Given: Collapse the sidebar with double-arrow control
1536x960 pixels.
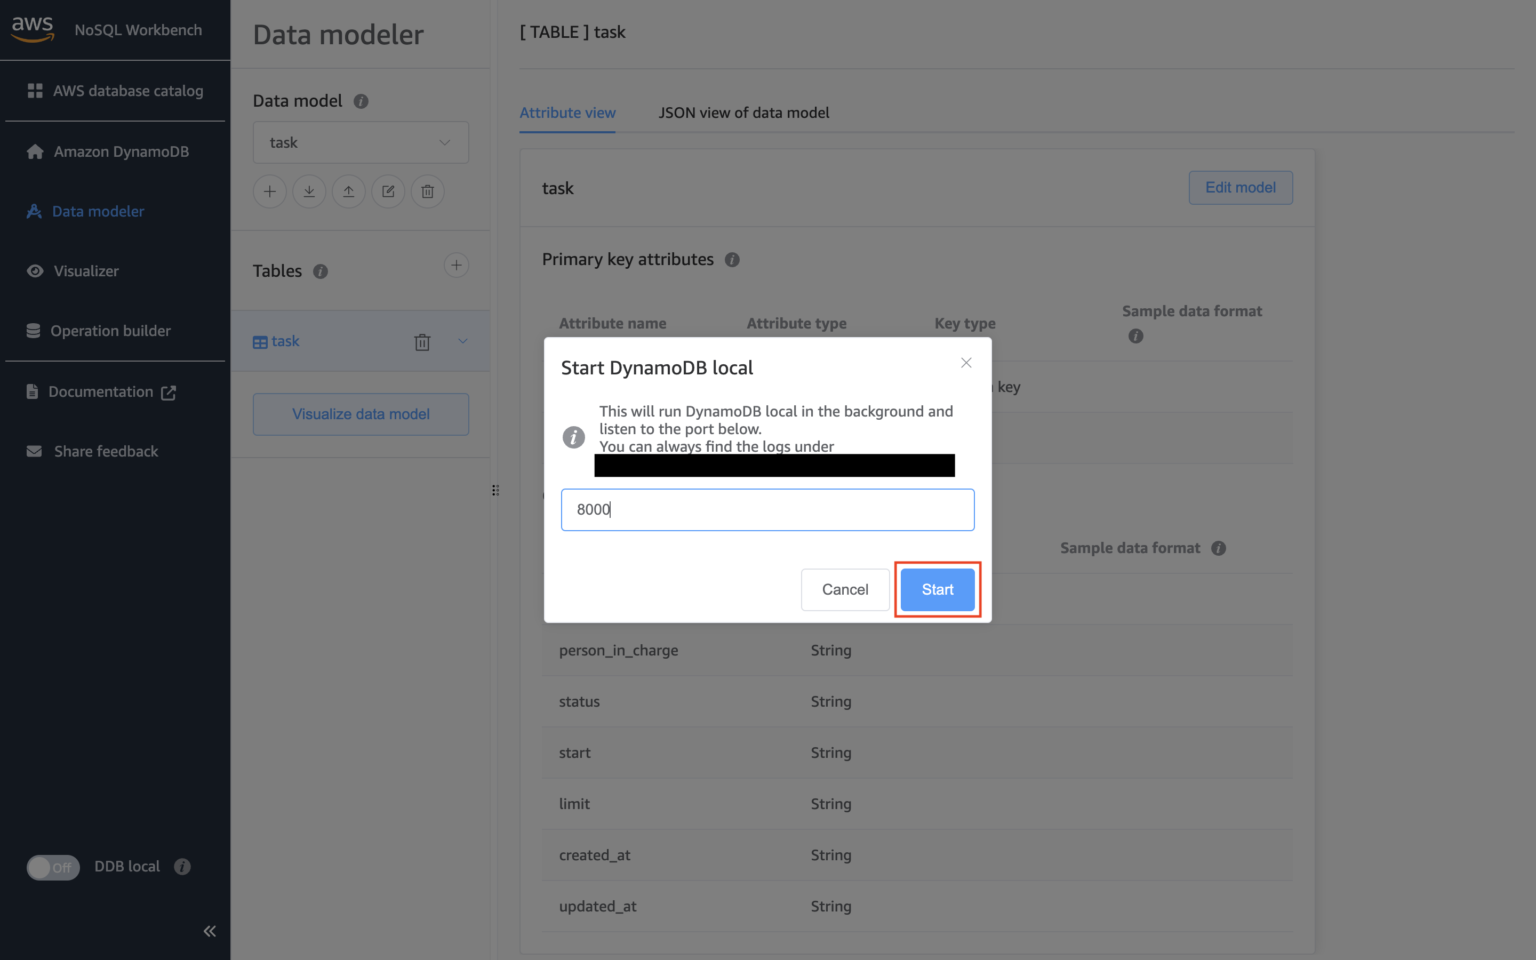Looking at the screenshot, I should pyautogui.click(x=209, y=931).
